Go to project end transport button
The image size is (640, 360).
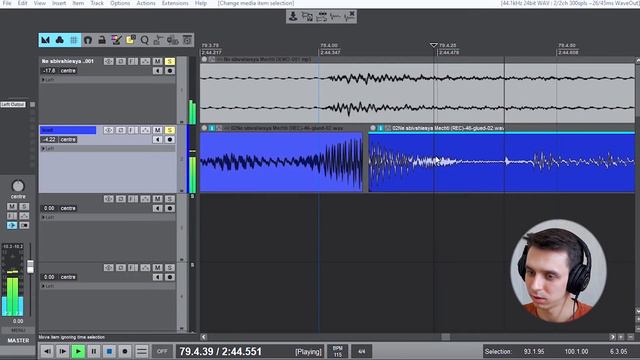pyautogui.click(x=62, y=351)
